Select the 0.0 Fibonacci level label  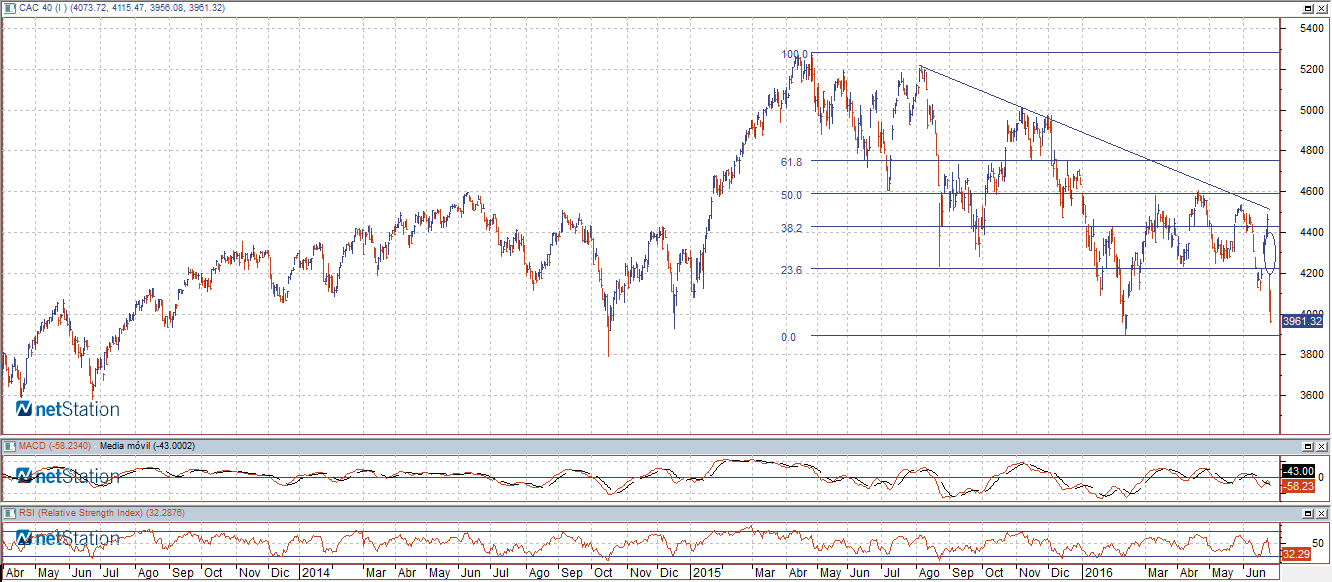(x=789, y=337)
